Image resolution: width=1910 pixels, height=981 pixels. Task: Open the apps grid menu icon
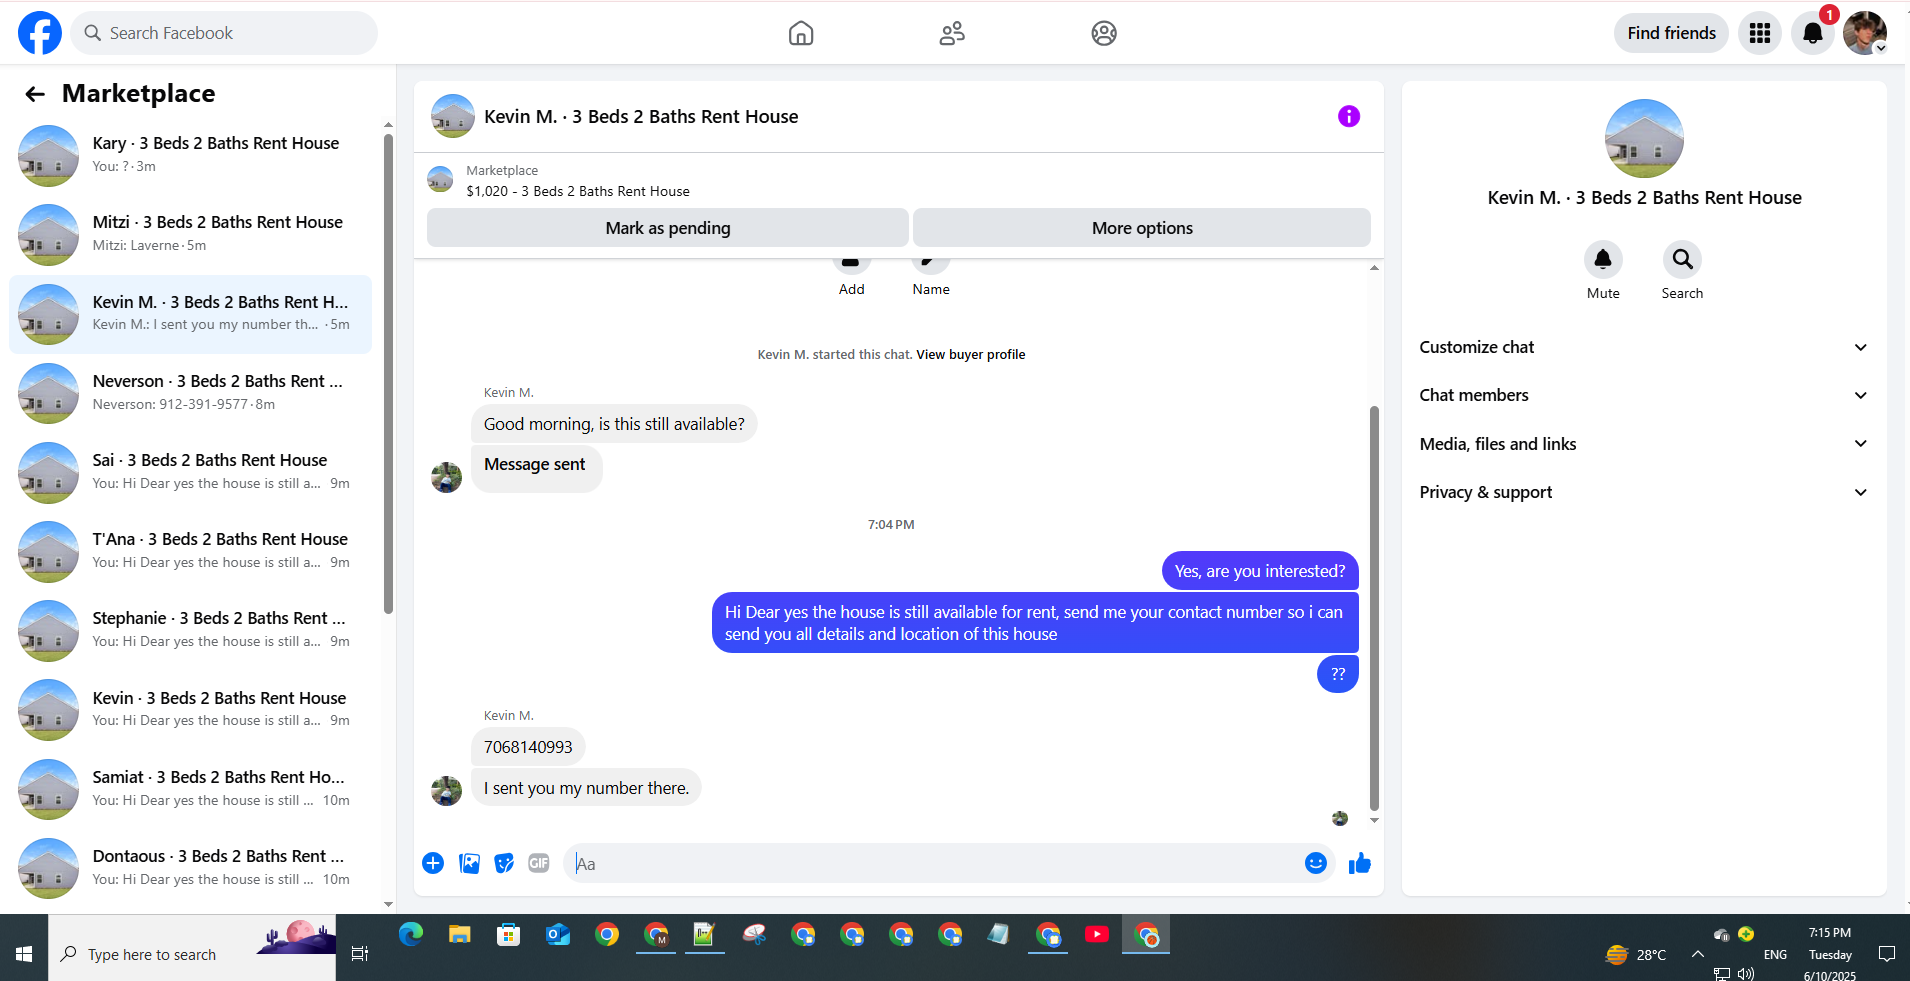click(1760, 33)
